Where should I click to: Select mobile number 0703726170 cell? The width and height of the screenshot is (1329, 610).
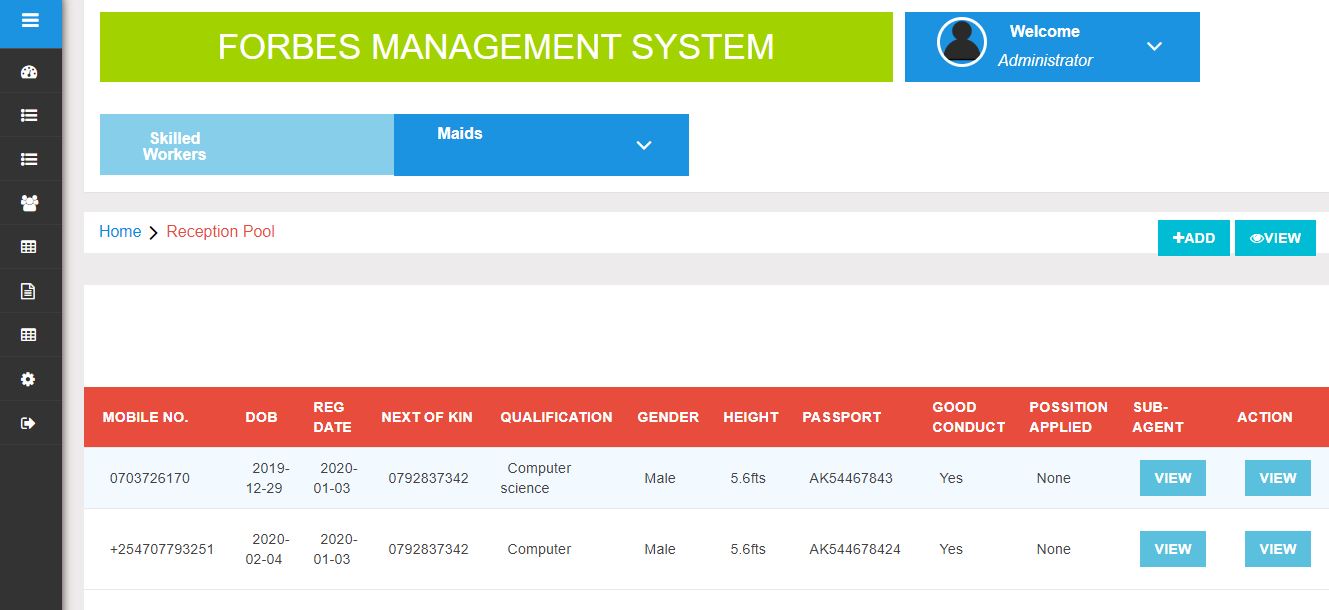150,478
